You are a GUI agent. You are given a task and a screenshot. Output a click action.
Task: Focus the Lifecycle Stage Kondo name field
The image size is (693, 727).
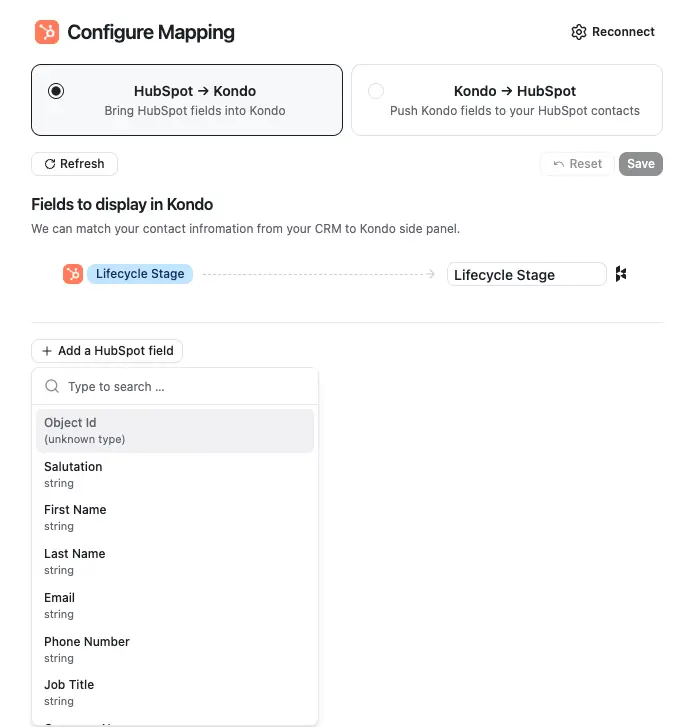click(x=527, y=274)
